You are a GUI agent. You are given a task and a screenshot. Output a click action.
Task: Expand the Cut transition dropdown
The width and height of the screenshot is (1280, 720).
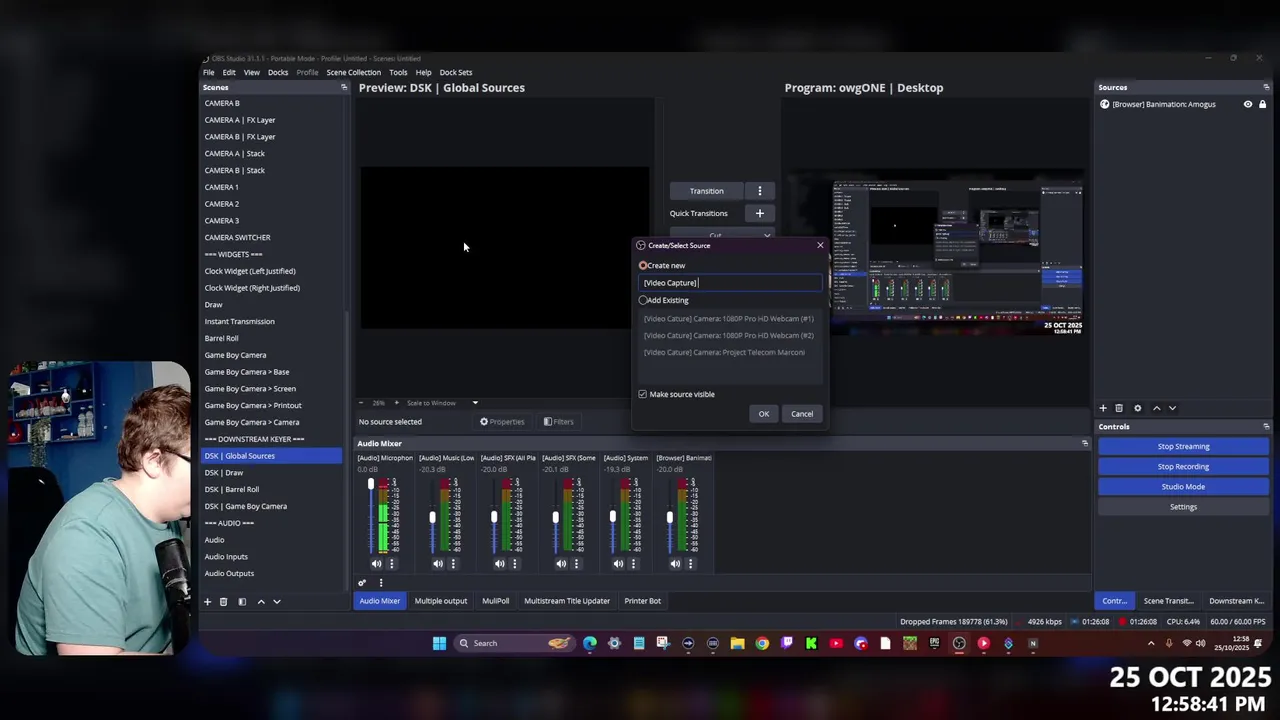click(767, 236)
